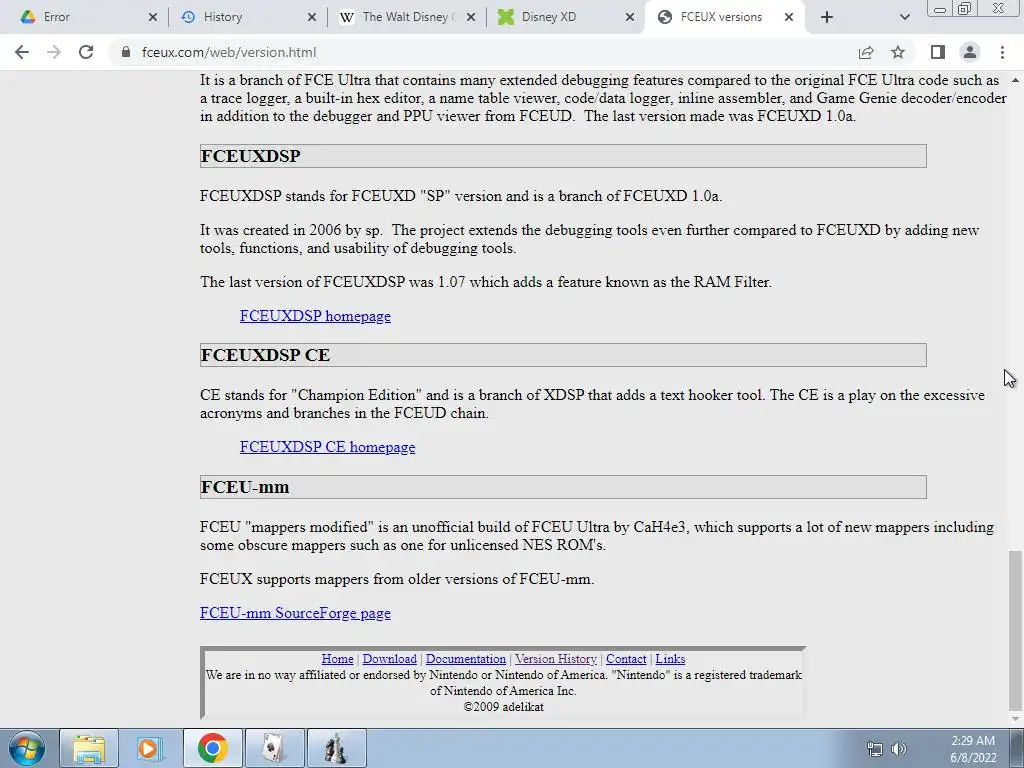This screenshot has height=768, width=1024.
Task: Open a new browser tab
Action: tap(827, 17)
